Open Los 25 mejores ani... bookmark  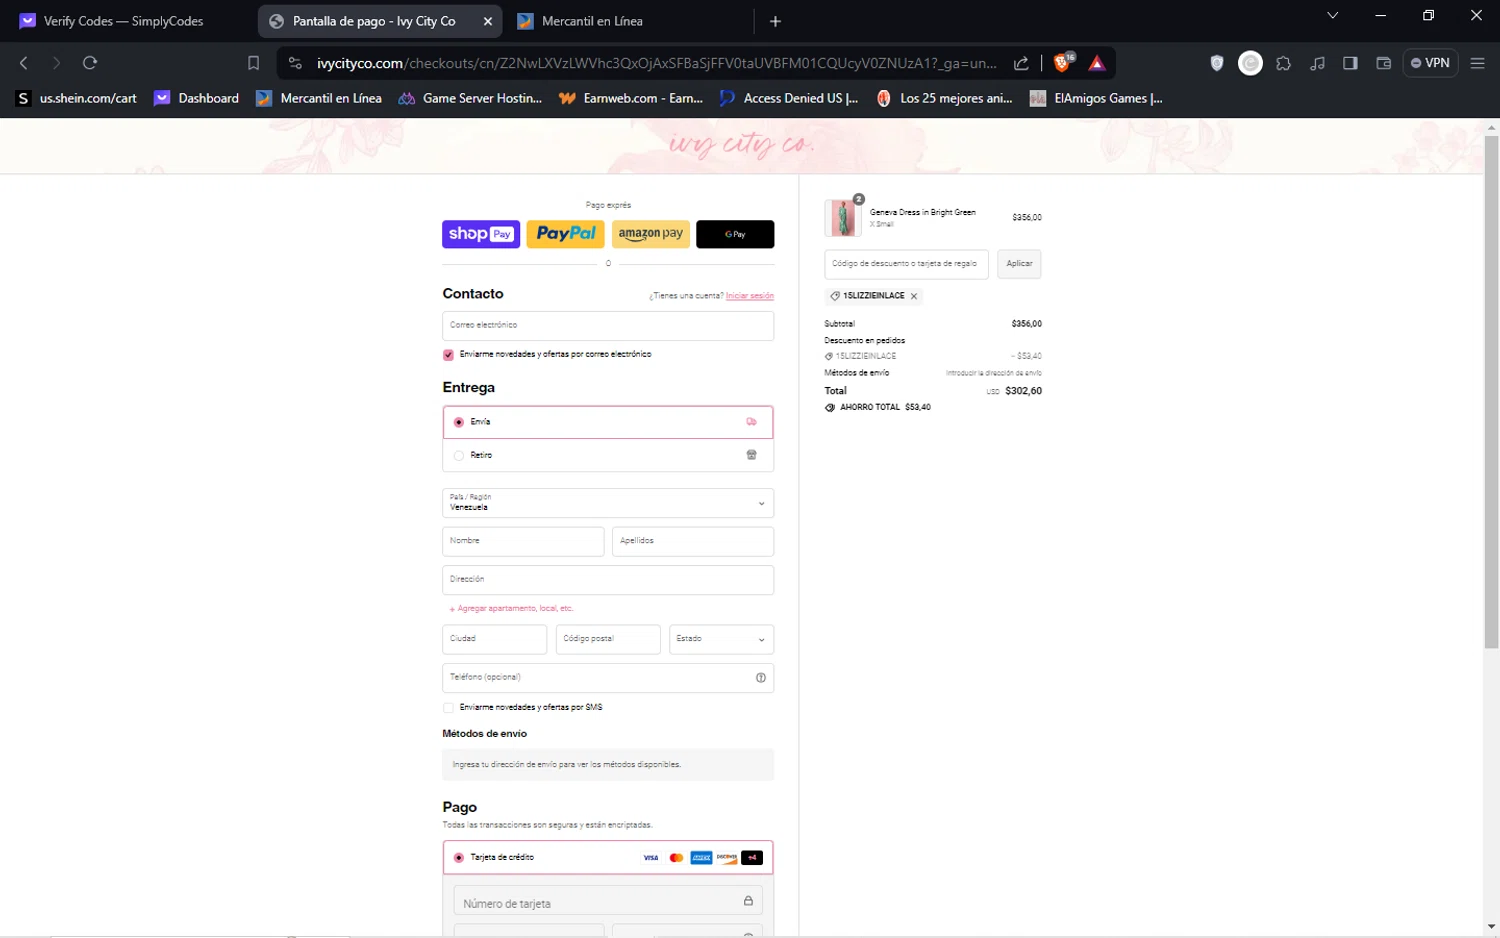point(945,98)
